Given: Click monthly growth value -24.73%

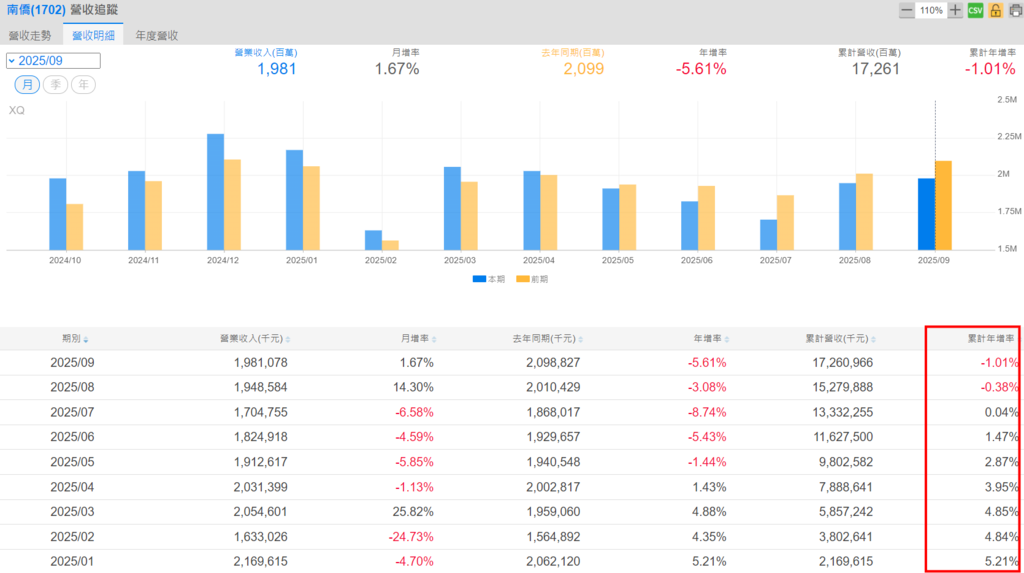Looking at the screenshot, I should pos(411,537).
